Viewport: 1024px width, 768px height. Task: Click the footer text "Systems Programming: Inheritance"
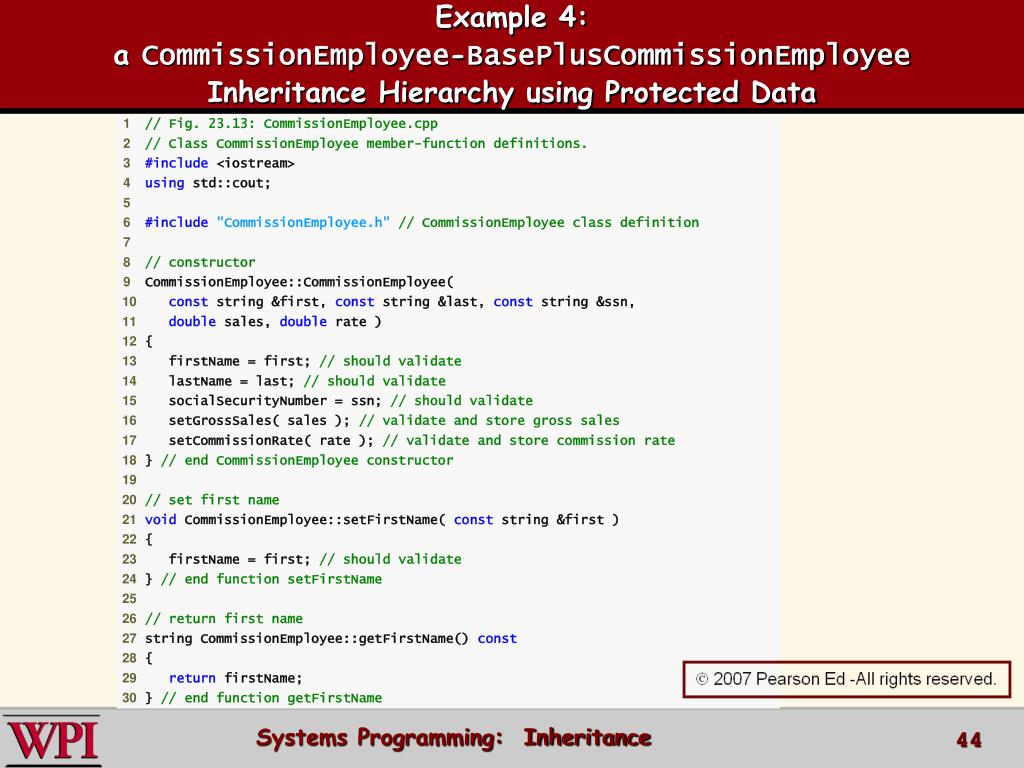454,739
